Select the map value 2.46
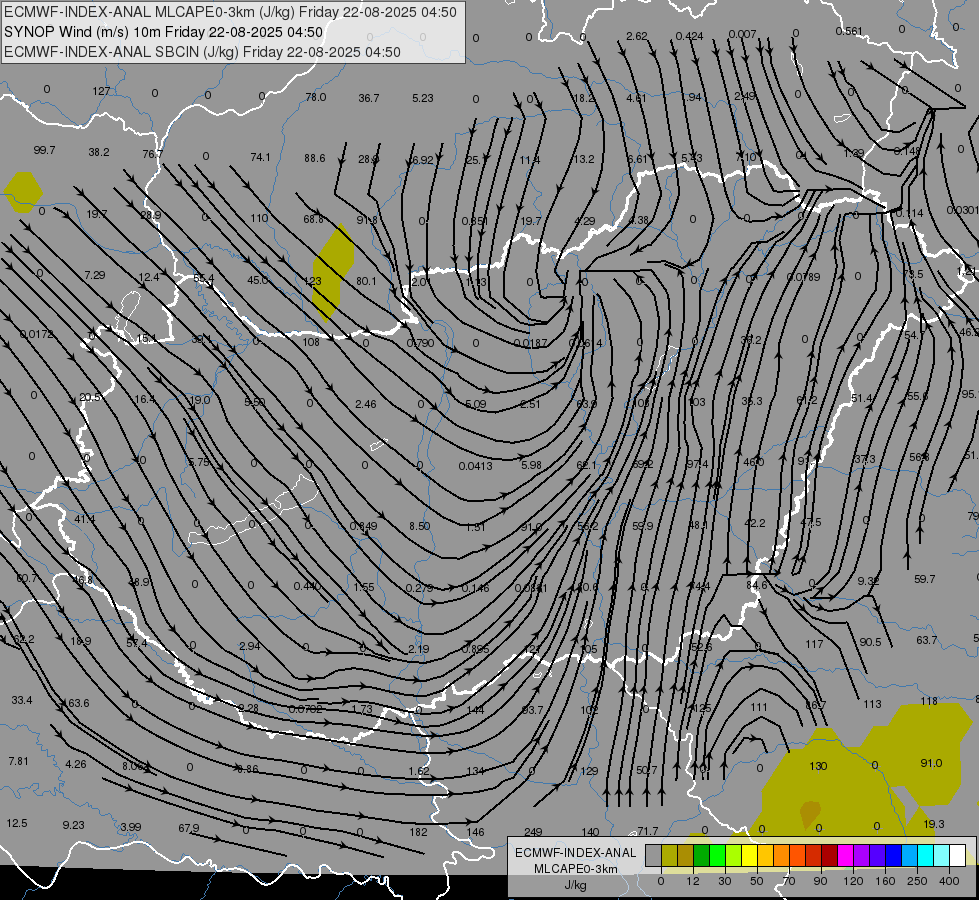The image size is (979, 900). point(365,404)
